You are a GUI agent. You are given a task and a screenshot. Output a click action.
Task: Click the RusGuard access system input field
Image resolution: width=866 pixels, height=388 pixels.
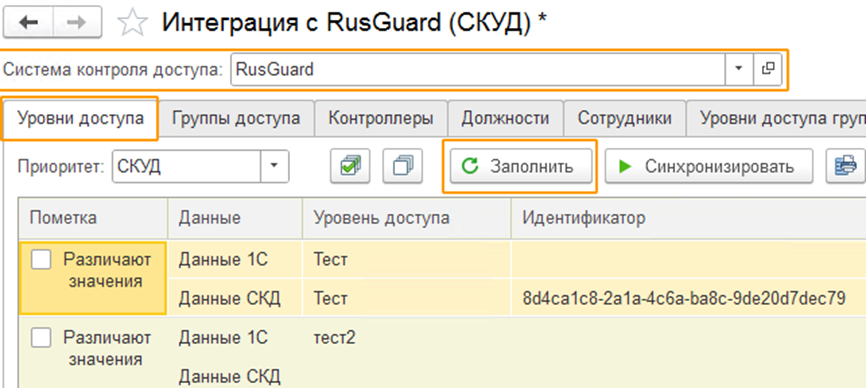click(478, 70)
